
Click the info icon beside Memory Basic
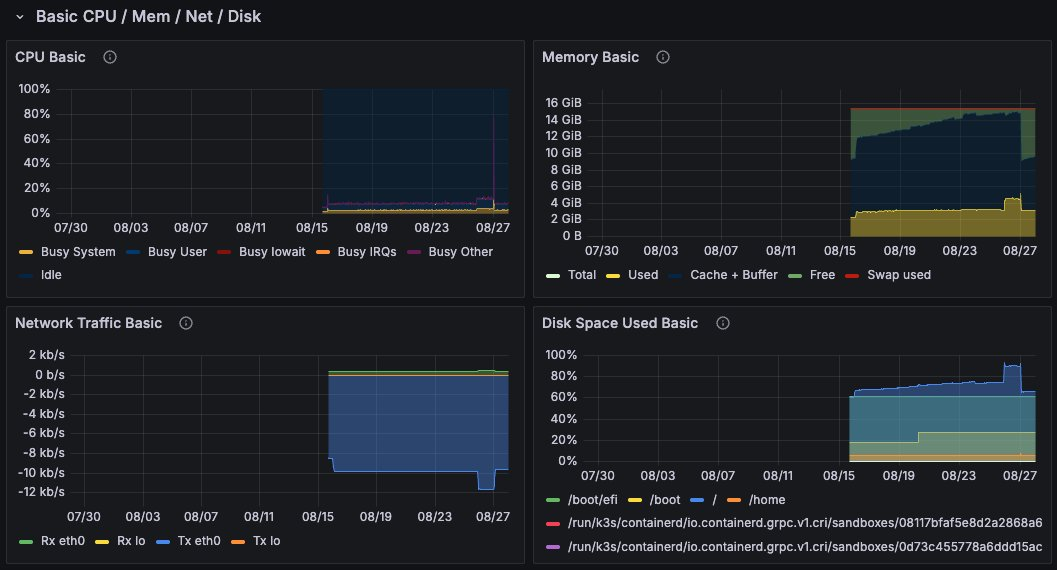(662, 57)
